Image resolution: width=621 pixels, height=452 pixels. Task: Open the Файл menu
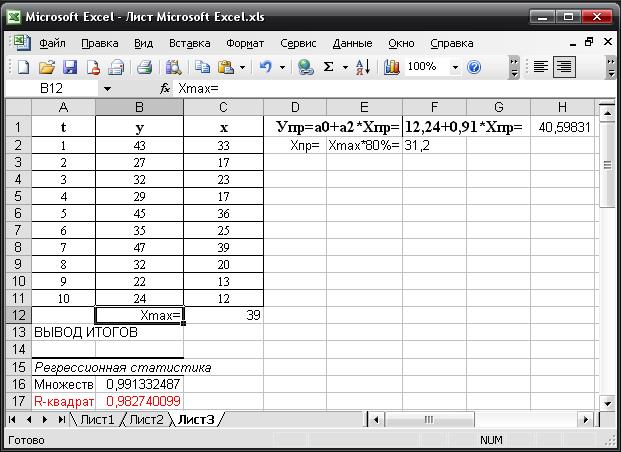pos(52,43)
